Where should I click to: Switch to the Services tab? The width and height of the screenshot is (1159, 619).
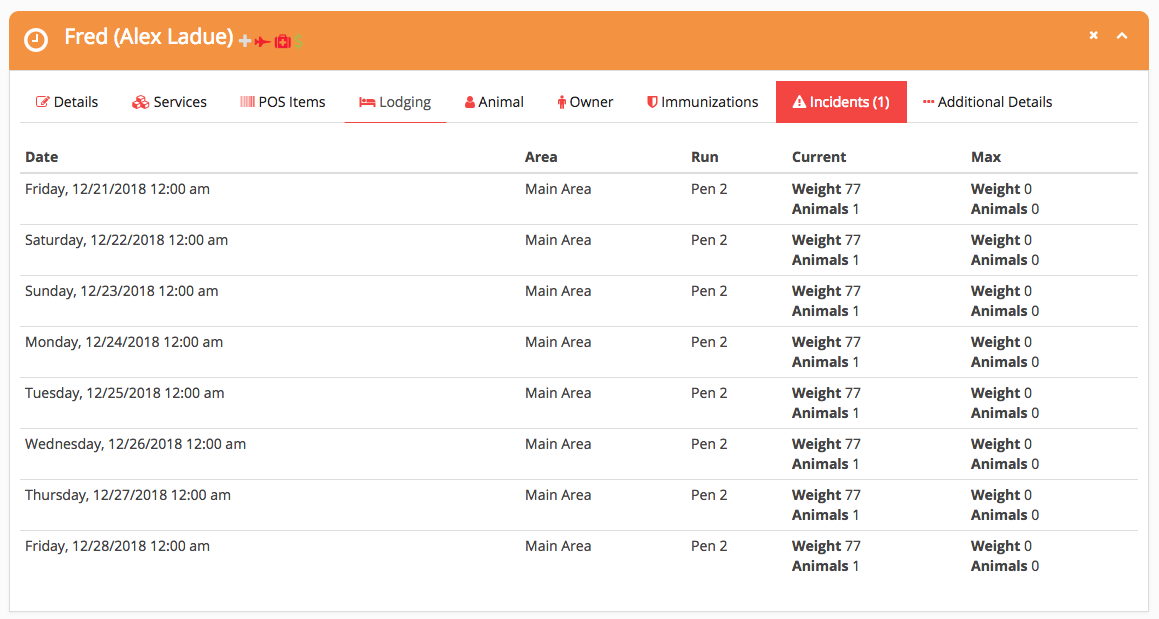click(169, 102)
